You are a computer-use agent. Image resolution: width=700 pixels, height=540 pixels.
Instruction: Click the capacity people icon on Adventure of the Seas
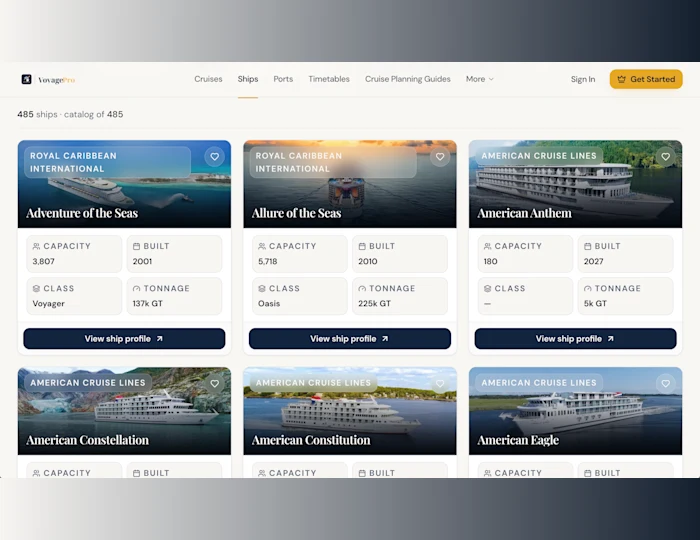tap(36, 246)
